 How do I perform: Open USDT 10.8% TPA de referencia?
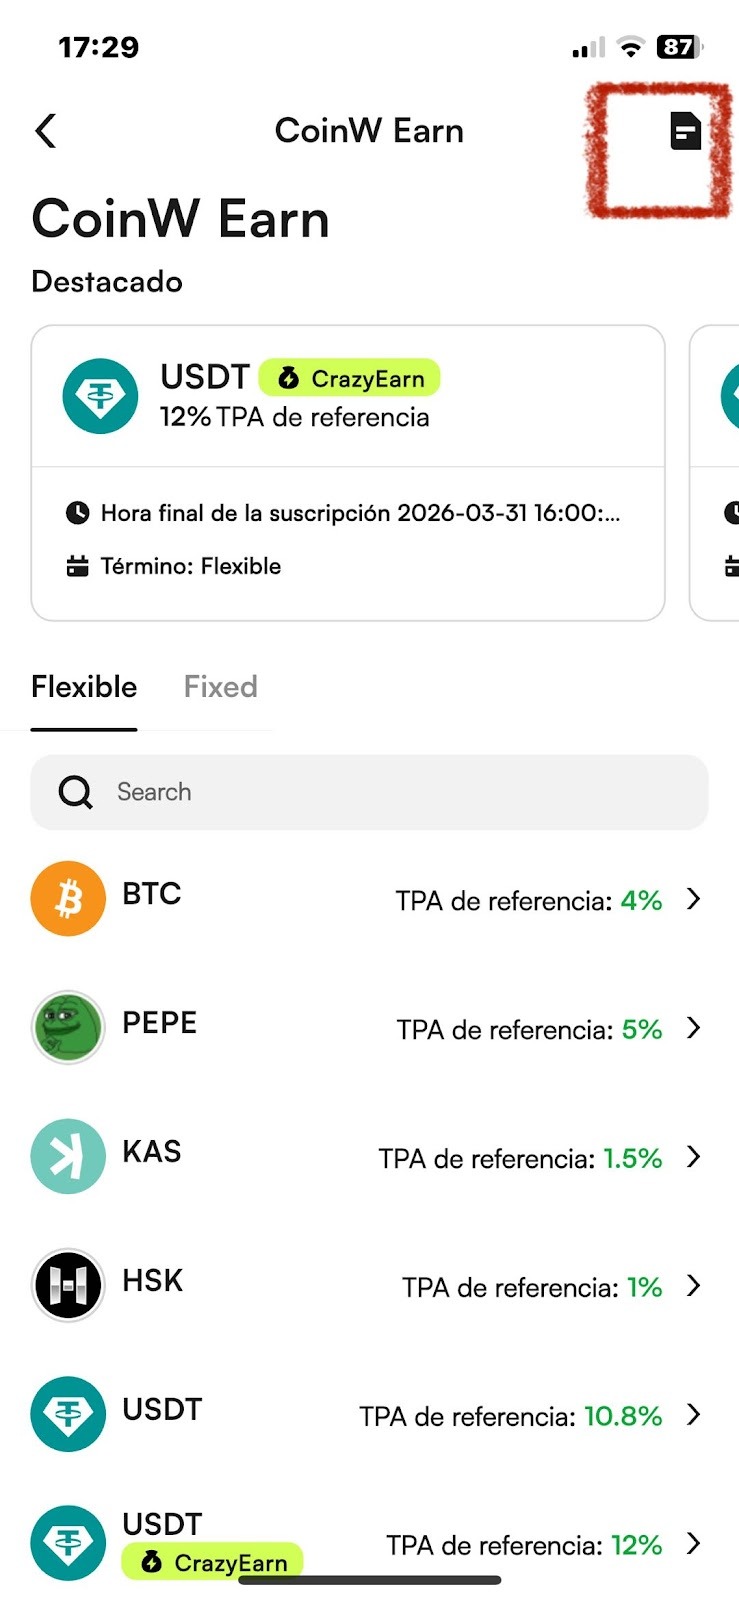[x=511, y=1416]
